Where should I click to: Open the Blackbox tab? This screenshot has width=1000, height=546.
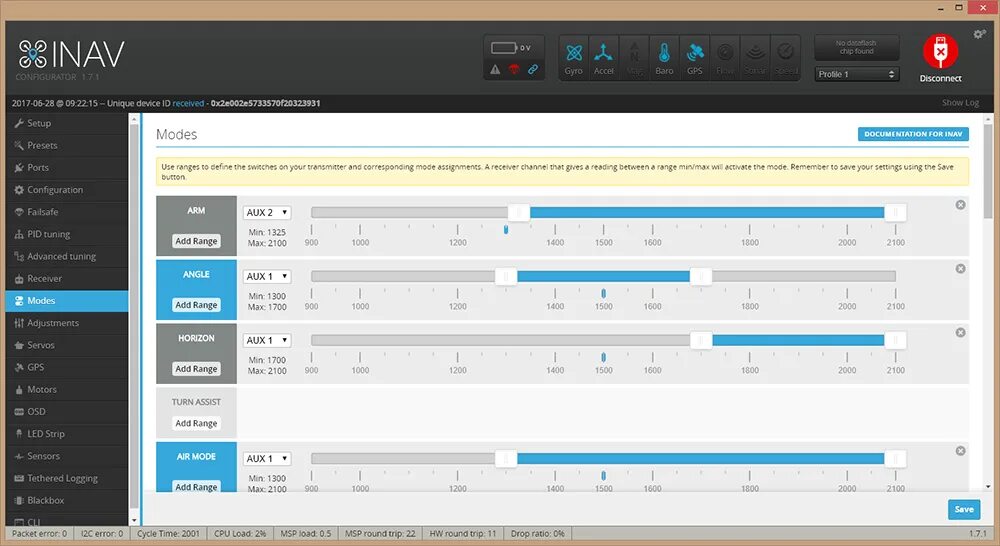point(67,500)
